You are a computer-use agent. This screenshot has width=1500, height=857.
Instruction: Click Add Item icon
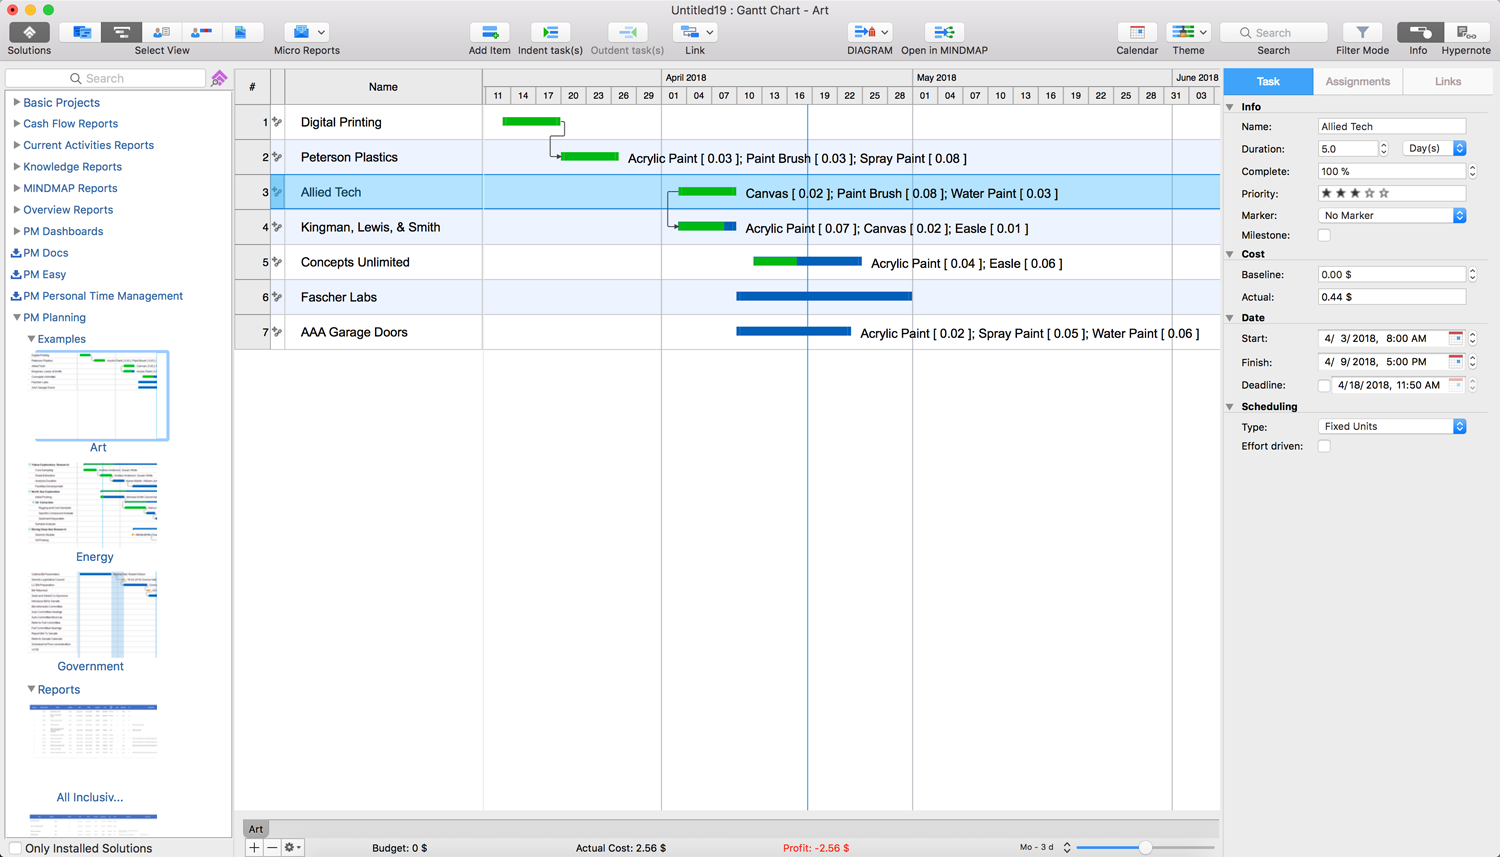(489, 33)
